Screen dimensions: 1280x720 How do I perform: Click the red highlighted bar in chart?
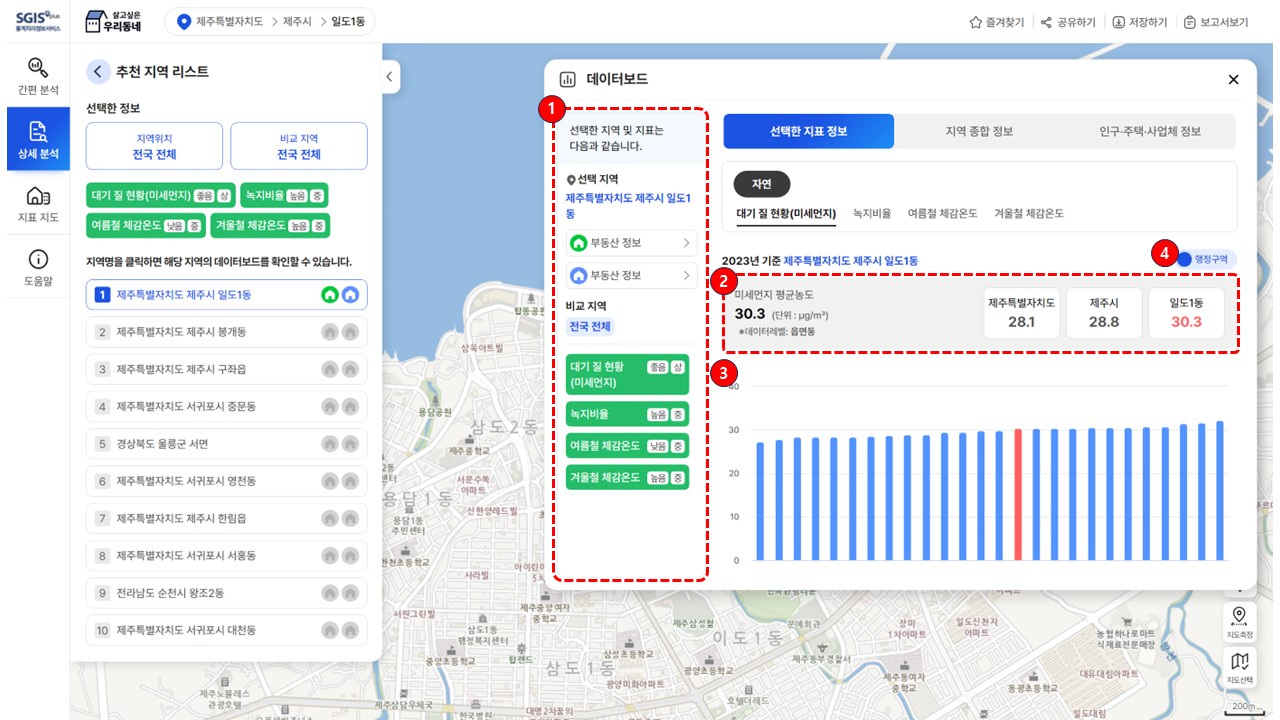point(1018,494)
